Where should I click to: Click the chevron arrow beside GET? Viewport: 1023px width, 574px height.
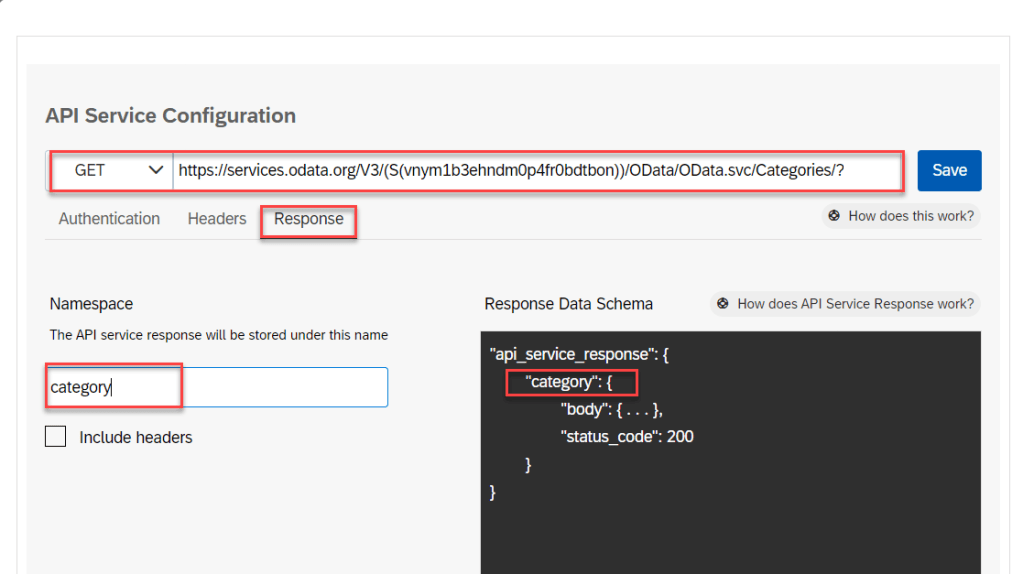click(155, 171)
